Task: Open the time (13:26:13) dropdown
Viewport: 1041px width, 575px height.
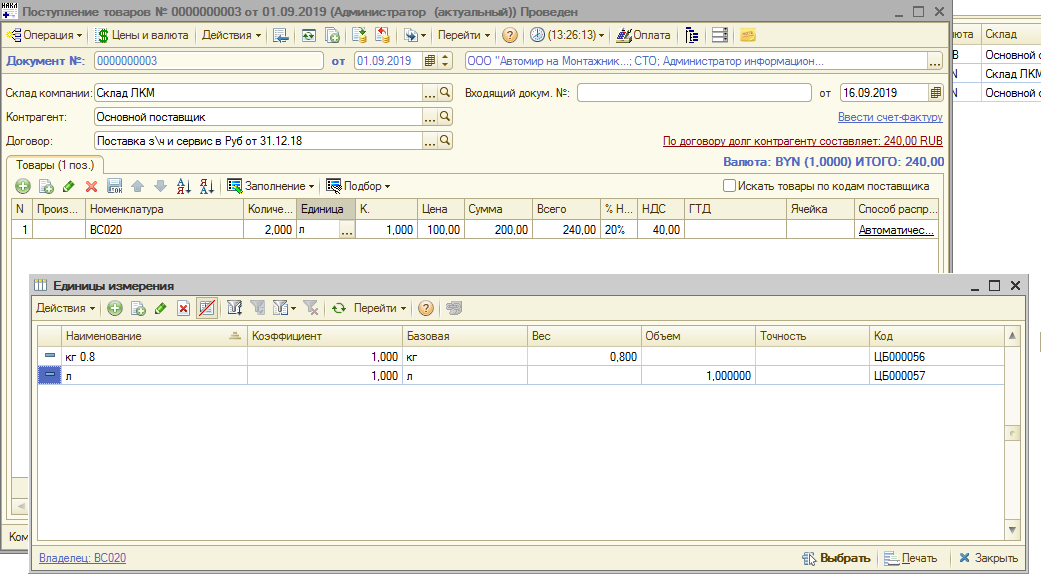Action: coord(568,35)
